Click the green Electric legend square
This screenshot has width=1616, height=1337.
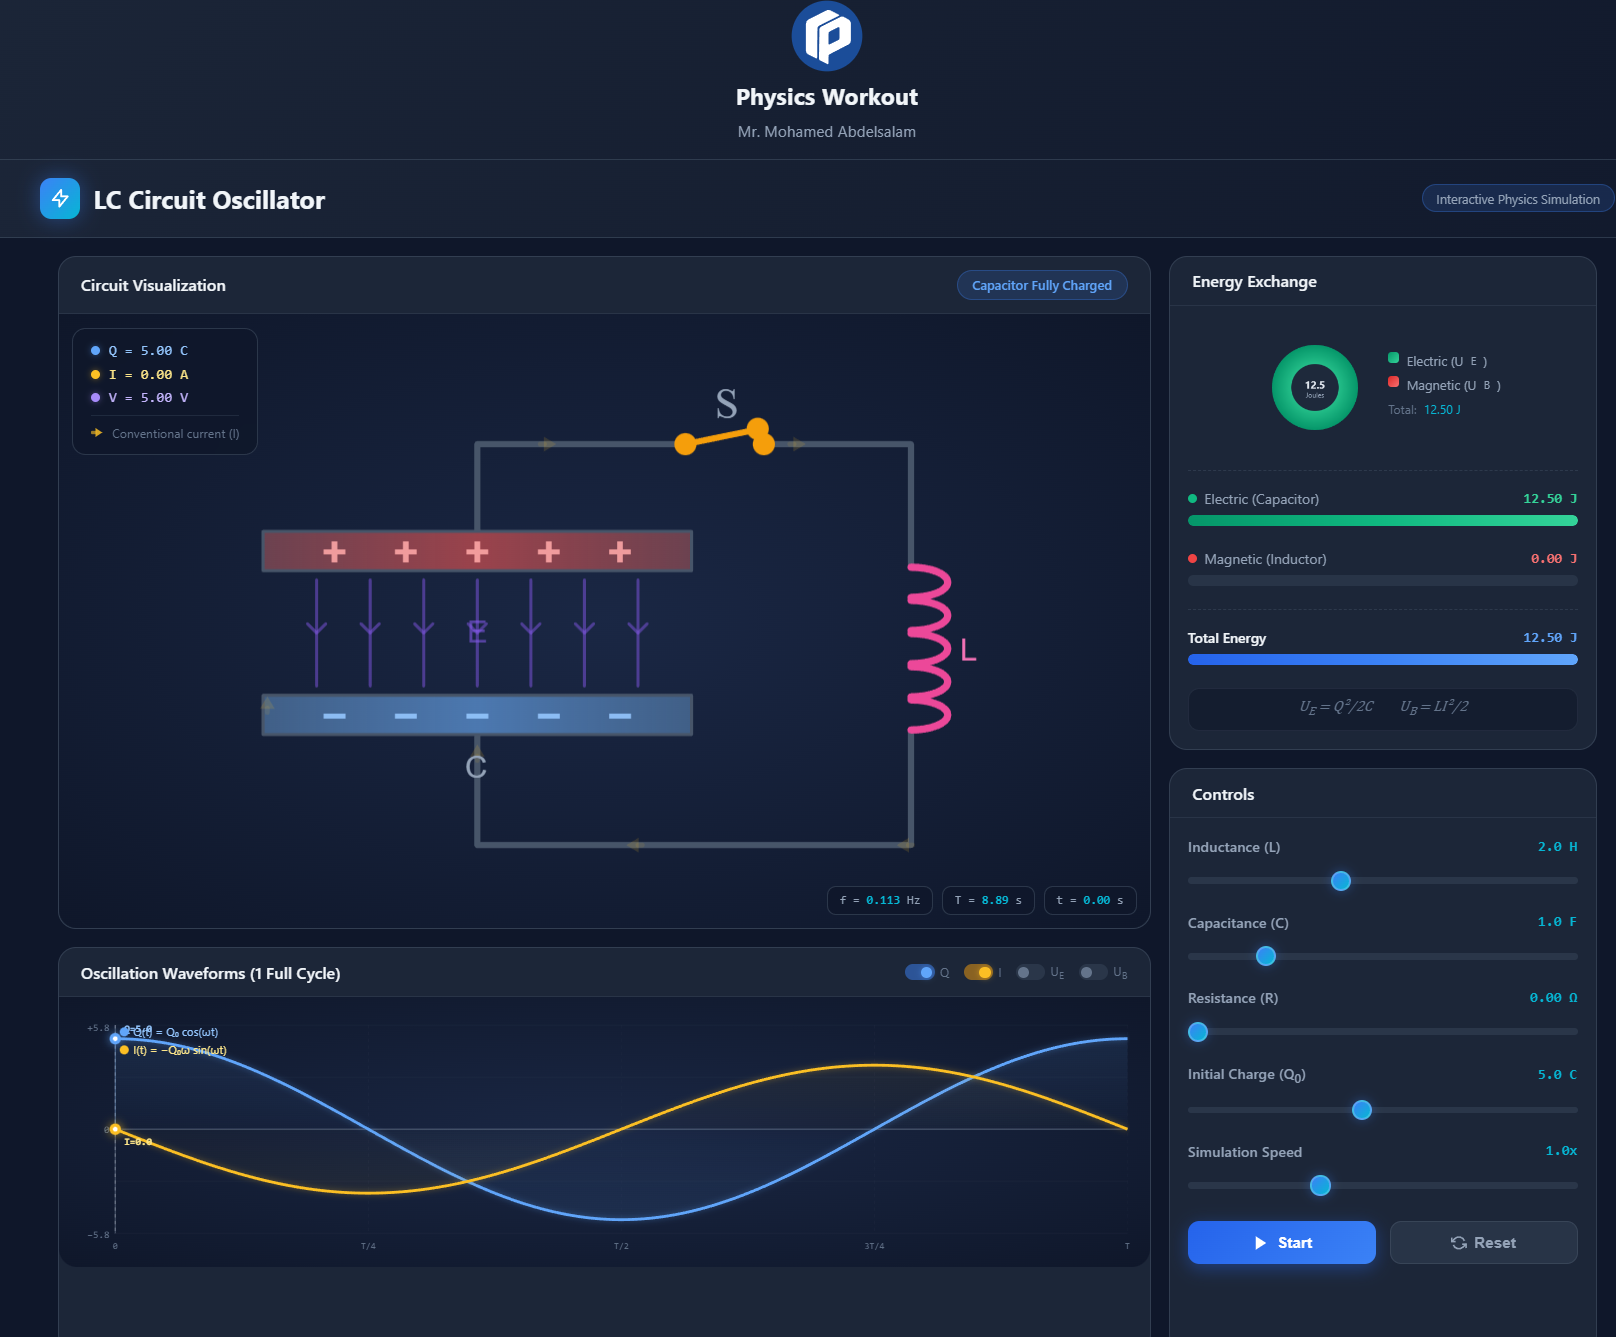1393,358
